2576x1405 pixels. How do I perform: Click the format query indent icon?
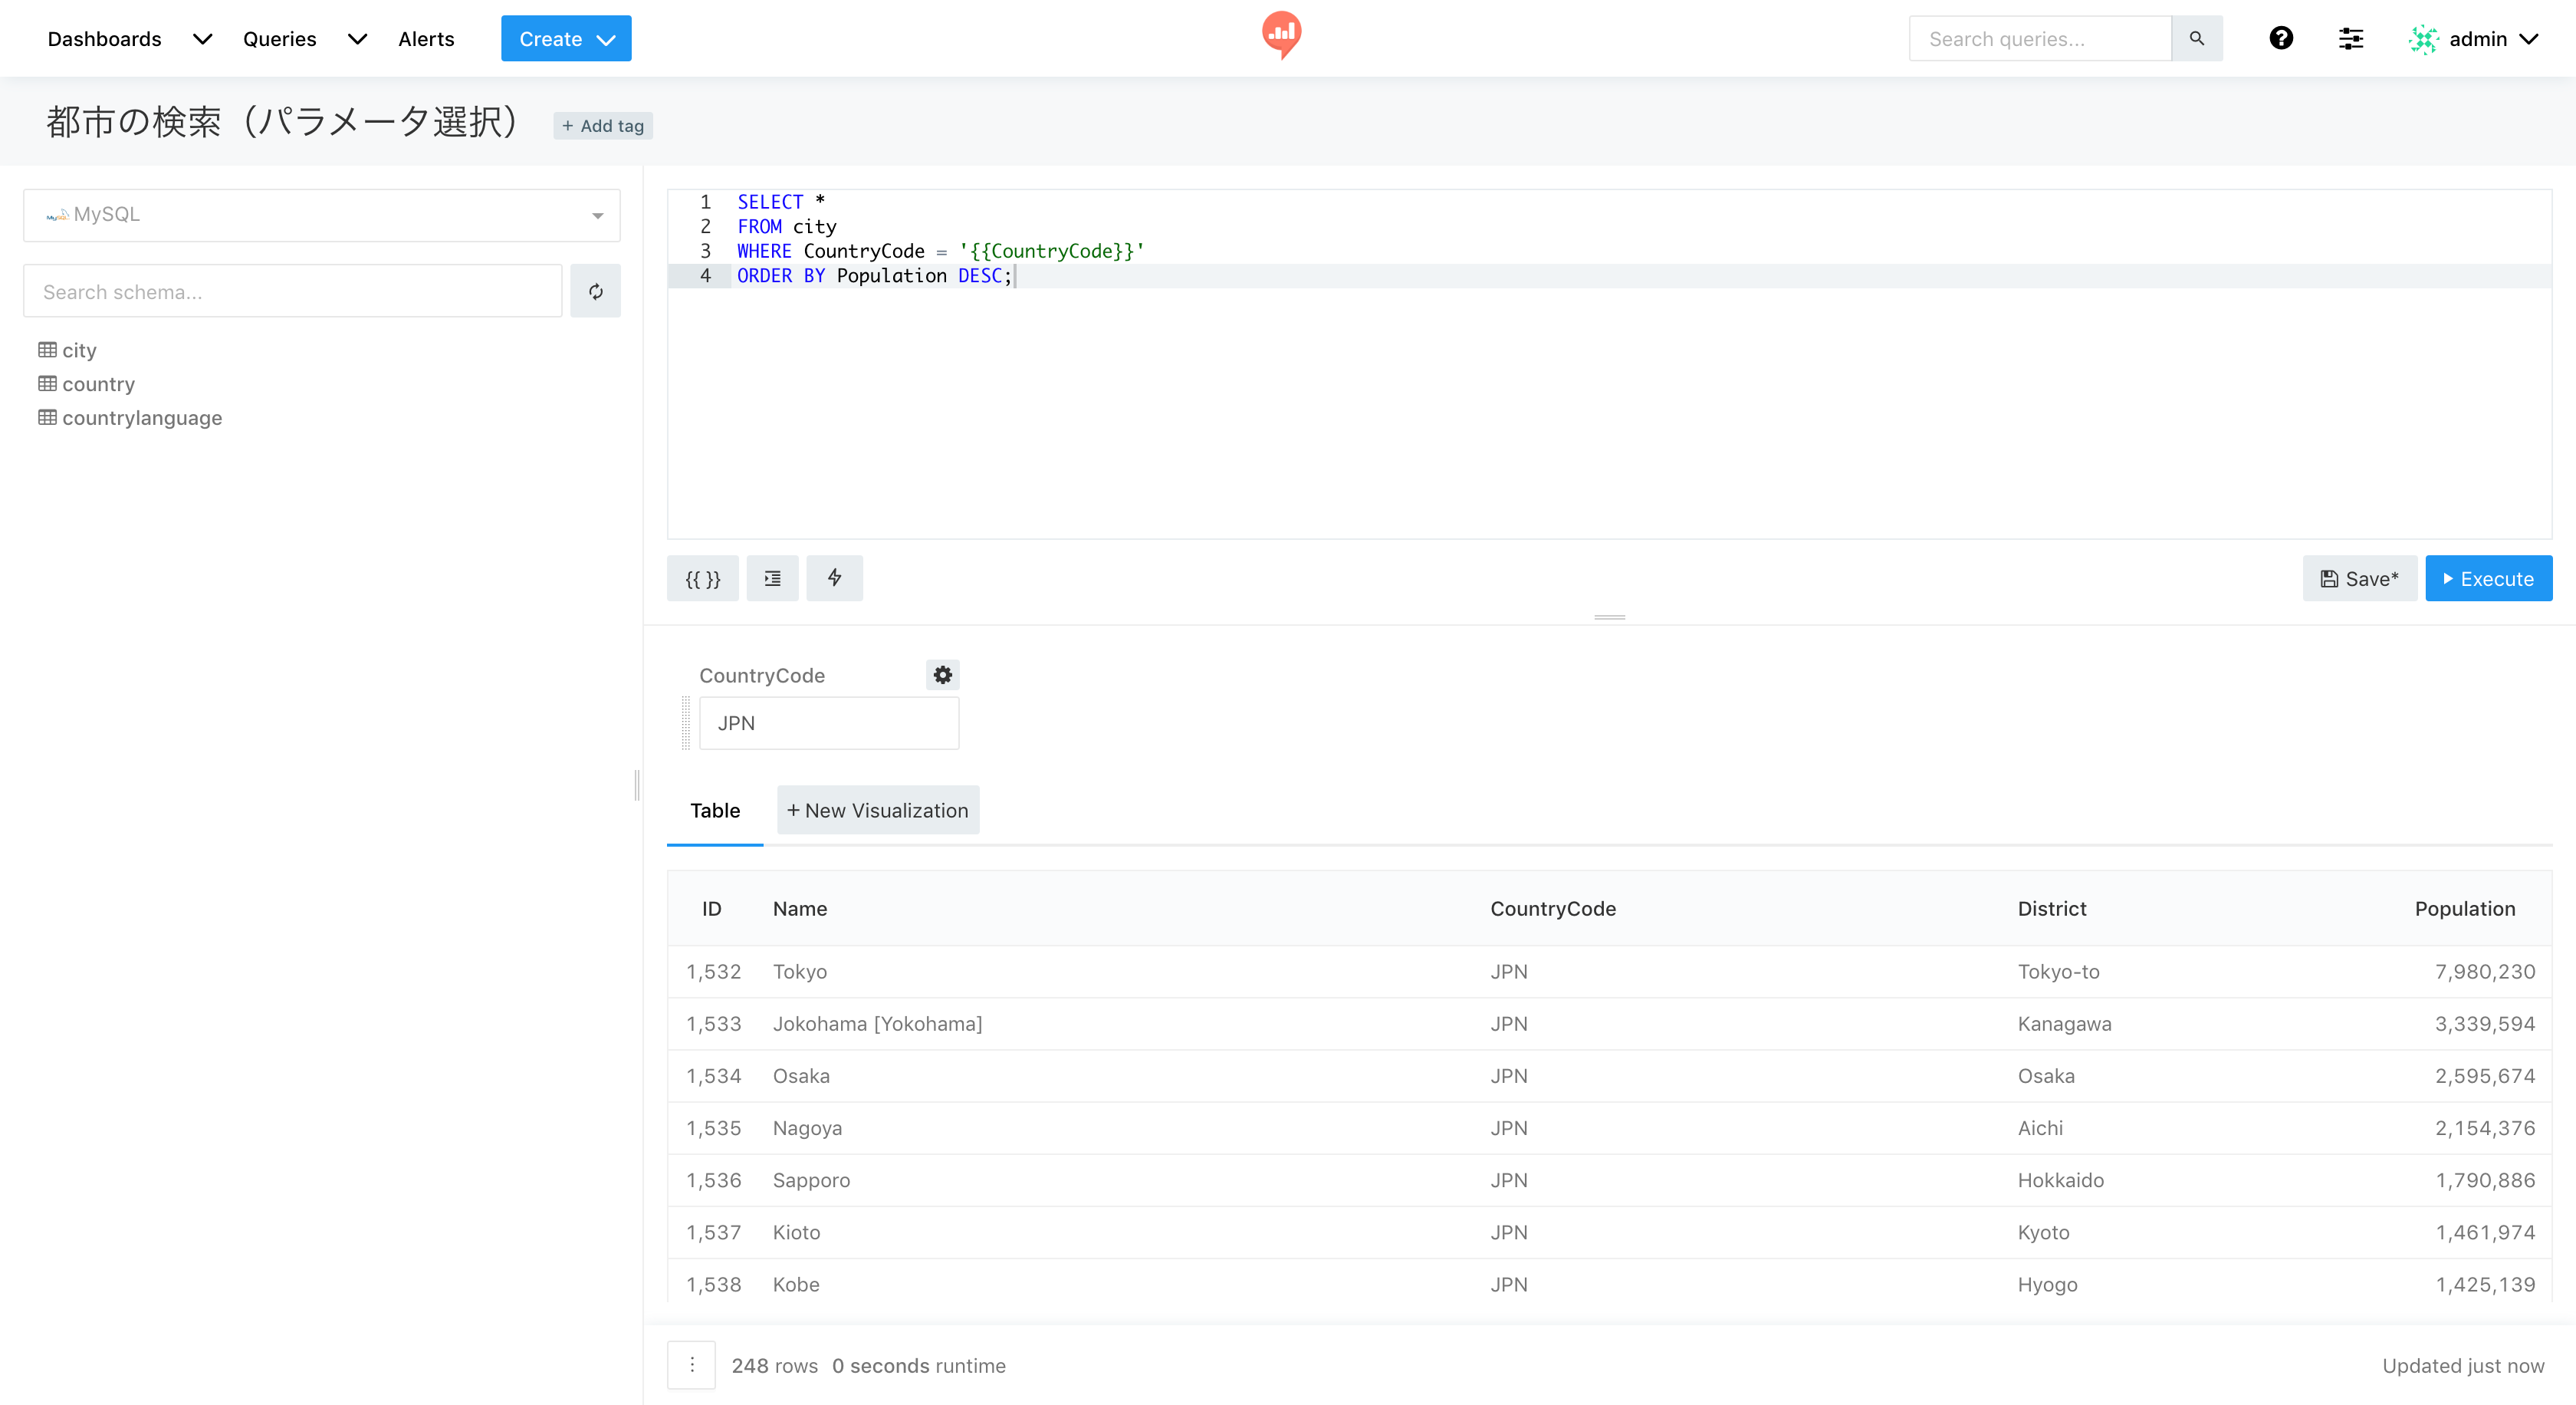coord(772,579)
